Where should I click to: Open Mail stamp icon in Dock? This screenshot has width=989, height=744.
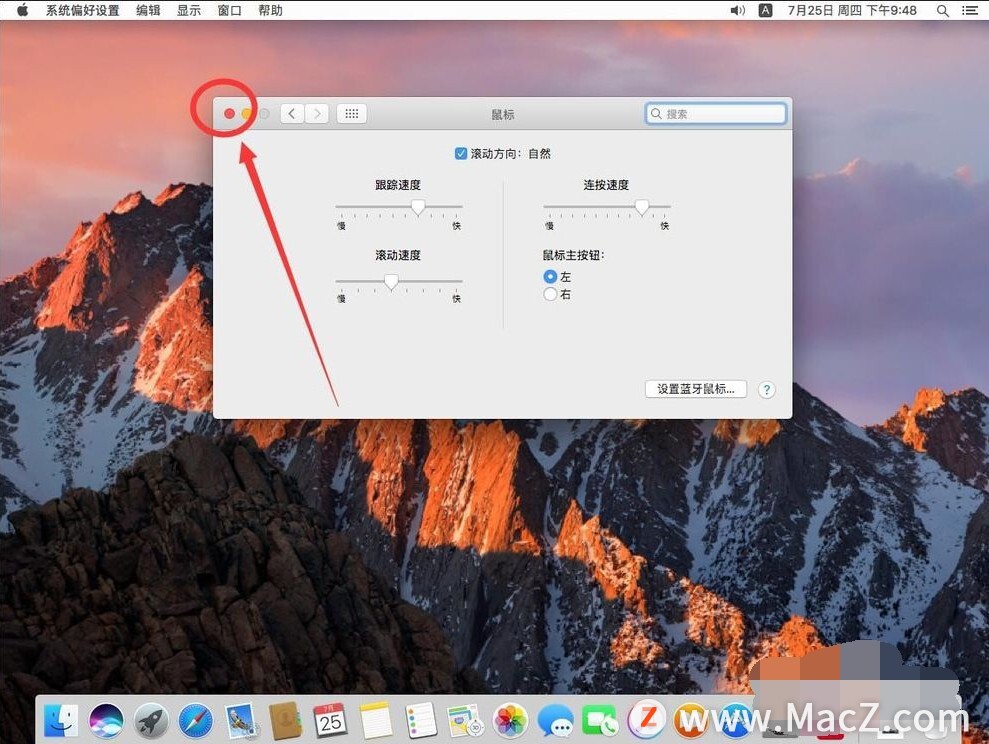[241, 720]
